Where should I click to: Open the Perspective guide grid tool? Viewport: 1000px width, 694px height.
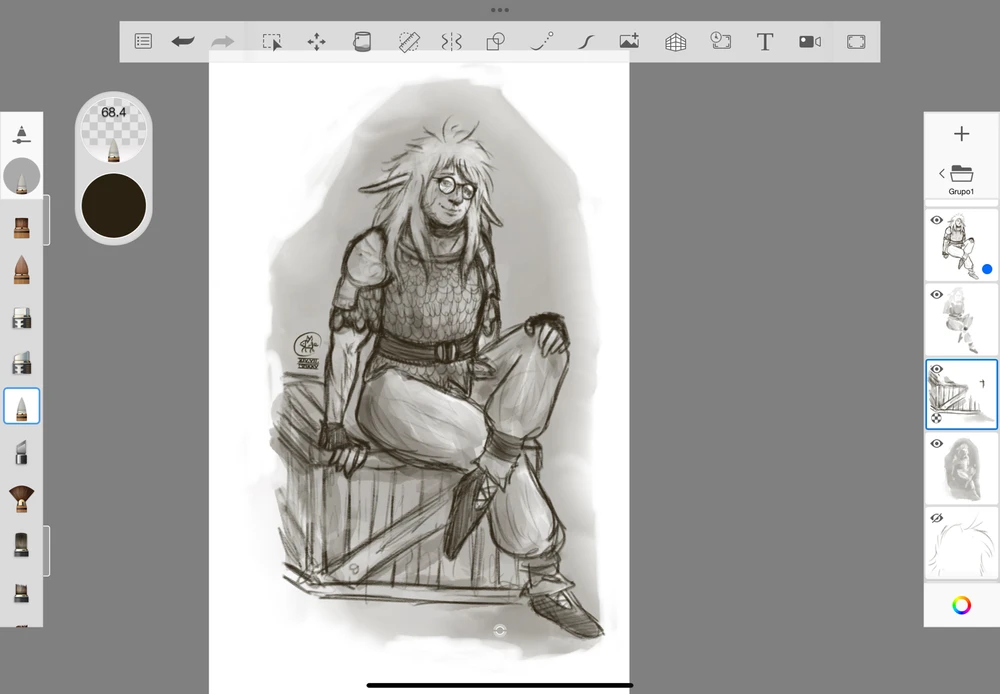tap(676, 41)
